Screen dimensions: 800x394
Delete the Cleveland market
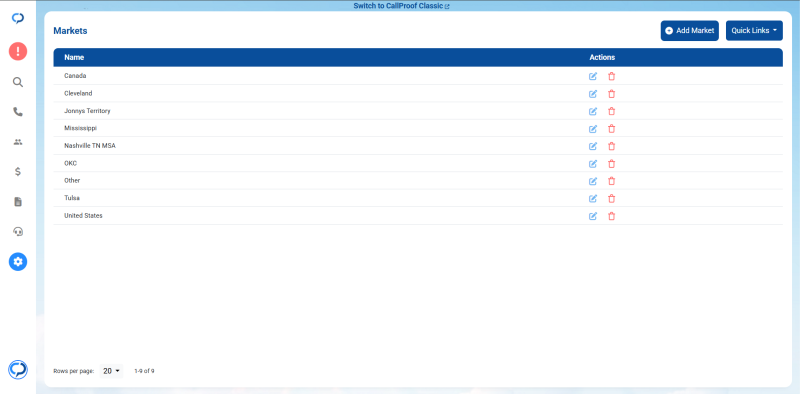(x=612, y=94)
